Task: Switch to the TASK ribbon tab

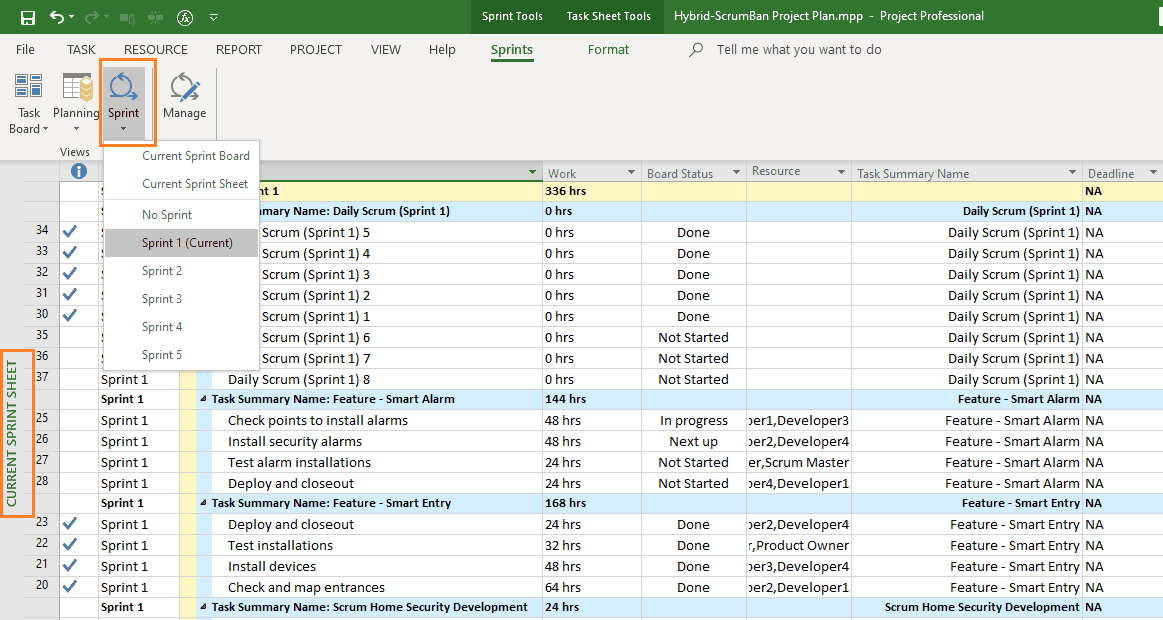Action: pyautogui.click(x=81, y=50)
